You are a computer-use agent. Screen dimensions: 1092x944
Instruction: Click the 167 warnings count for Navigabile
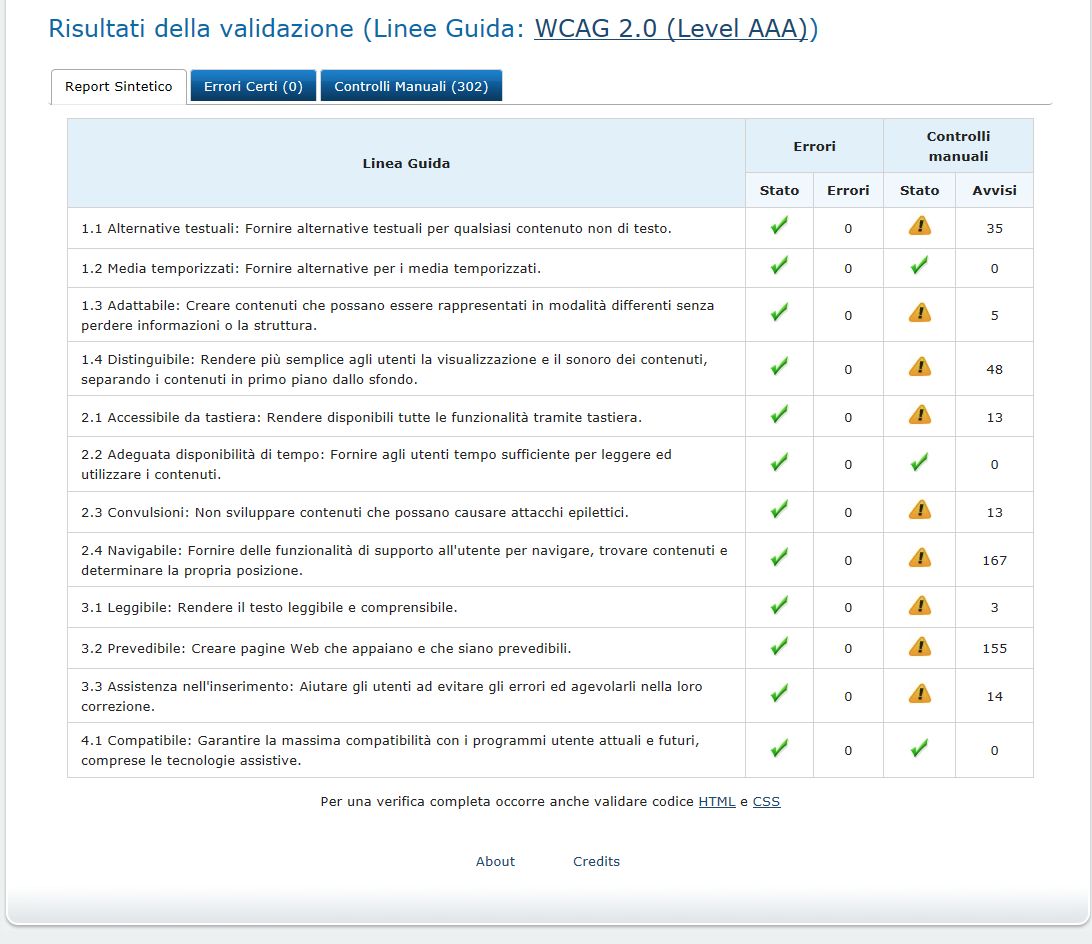[994, 561]
